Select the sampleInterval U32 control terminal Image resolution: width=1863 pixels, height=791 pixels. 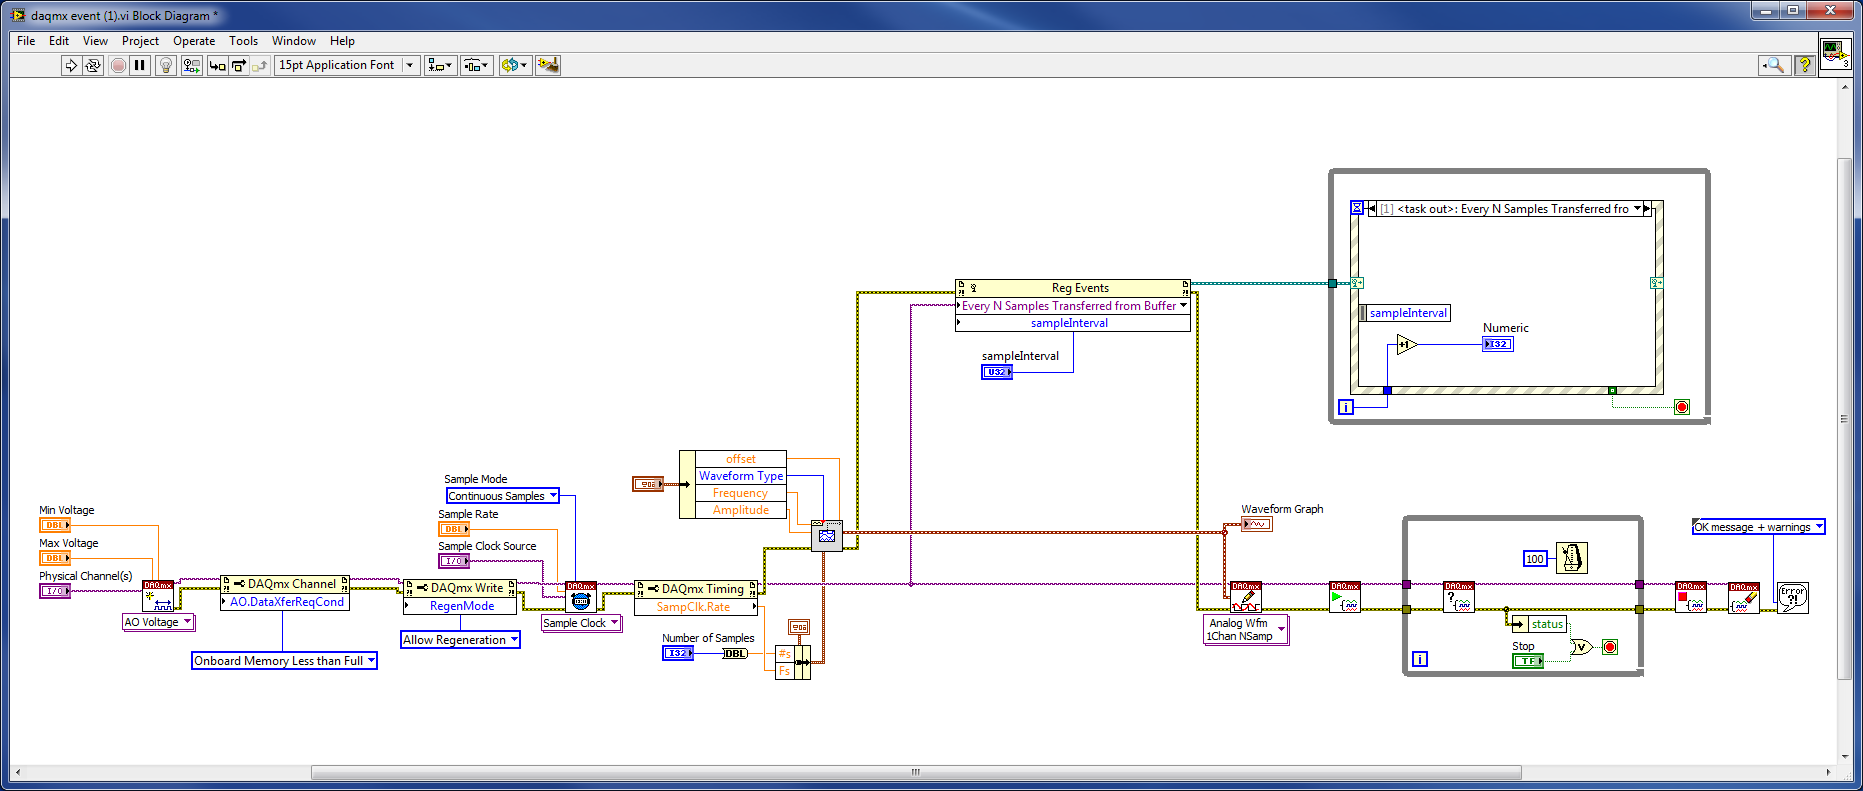[997, 372]
